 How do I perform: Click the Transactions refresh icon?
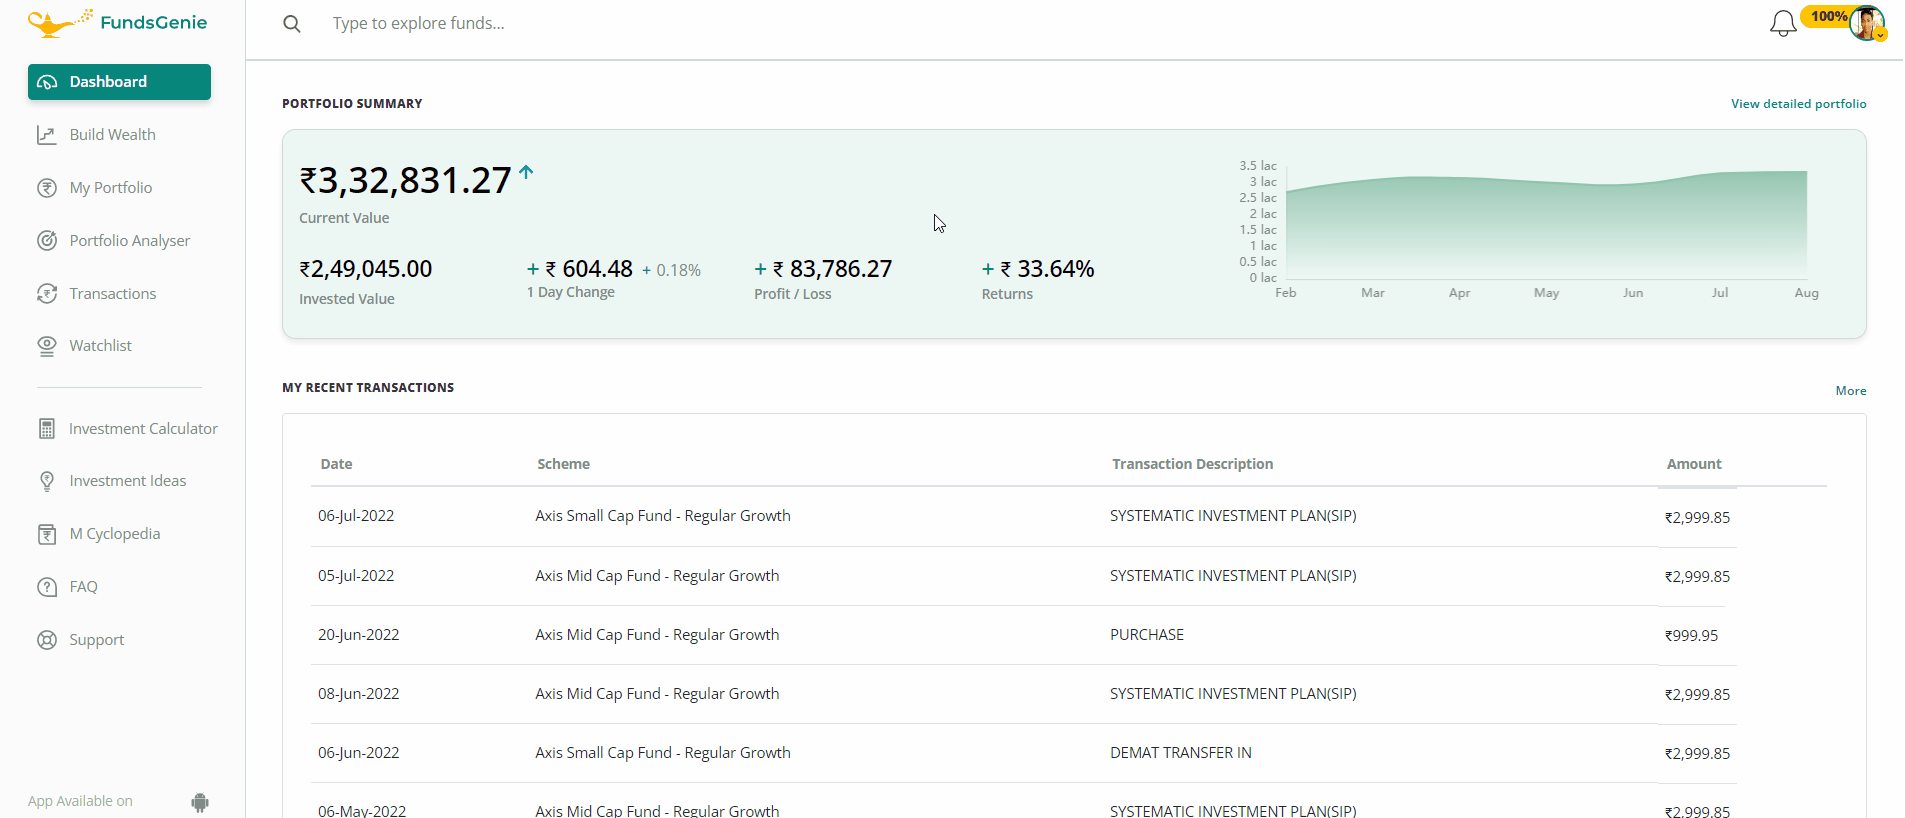47,294
